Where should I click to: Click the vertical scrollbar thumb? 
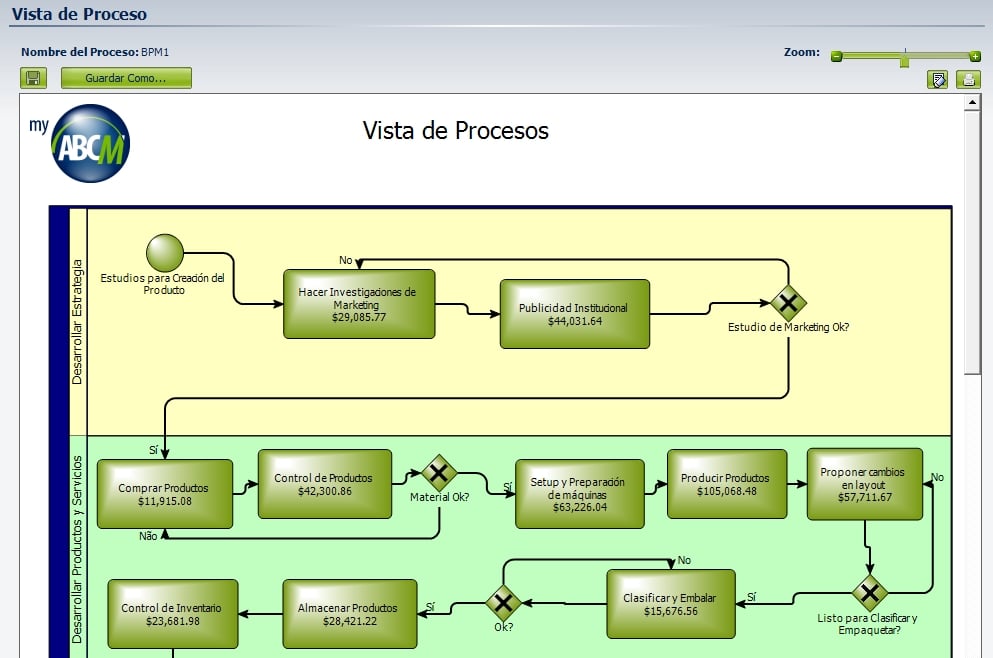pyautogui.click(x=972, y=242)
